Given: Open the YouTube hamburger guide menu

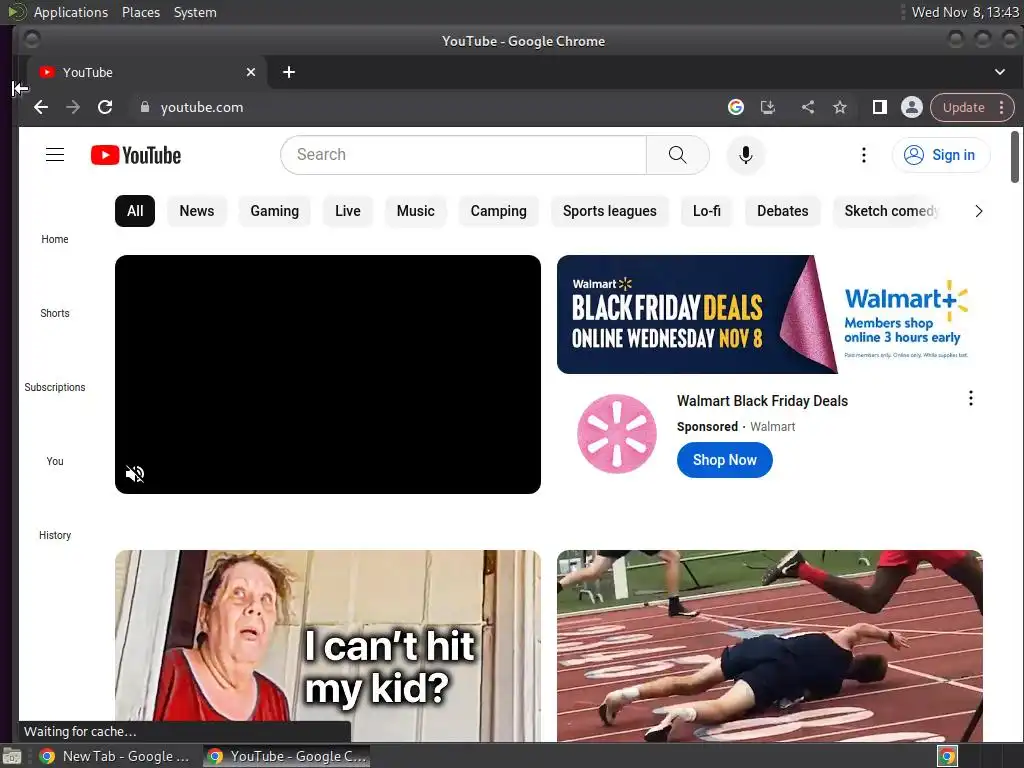Looking at the screenshot, I should (55, 155).
